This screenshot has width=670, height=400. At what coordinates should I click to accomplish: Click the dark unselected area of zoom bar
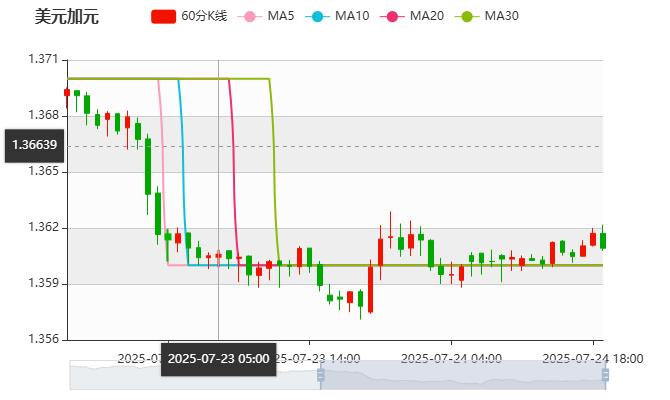click(190, 375)
